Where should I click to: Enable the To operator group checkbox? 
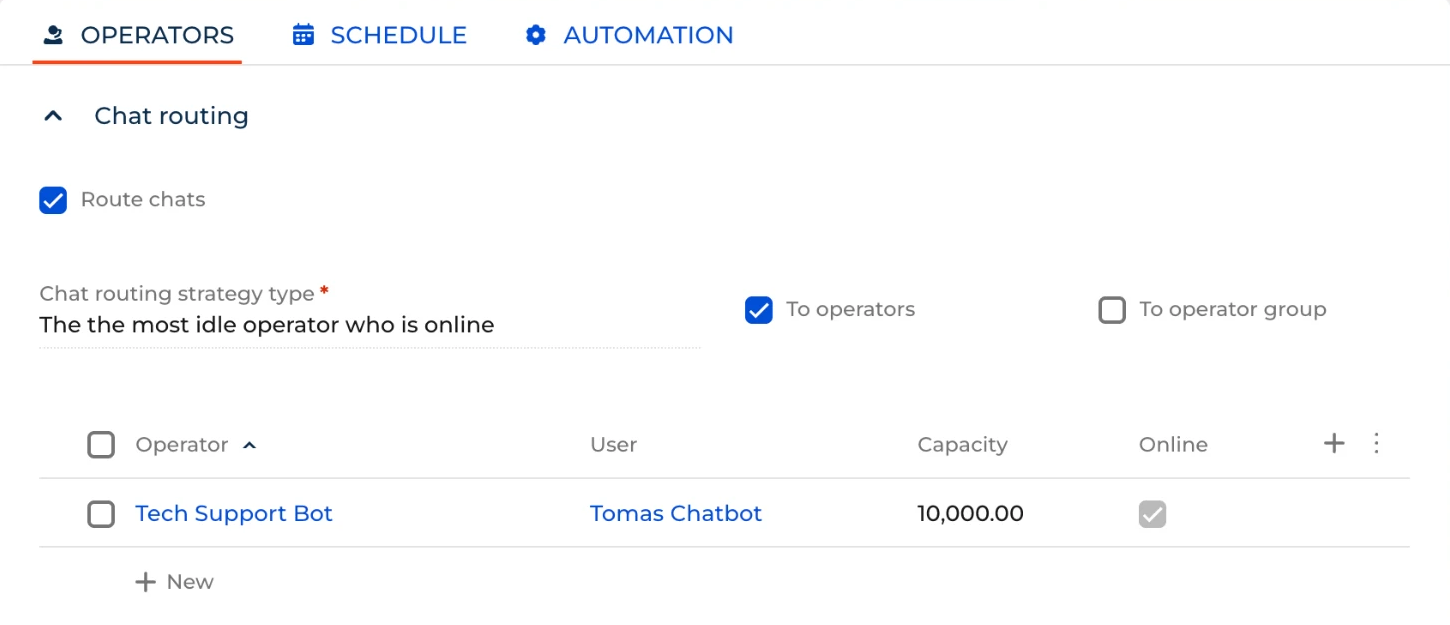pyautogui.click(x=1112, y=310)
